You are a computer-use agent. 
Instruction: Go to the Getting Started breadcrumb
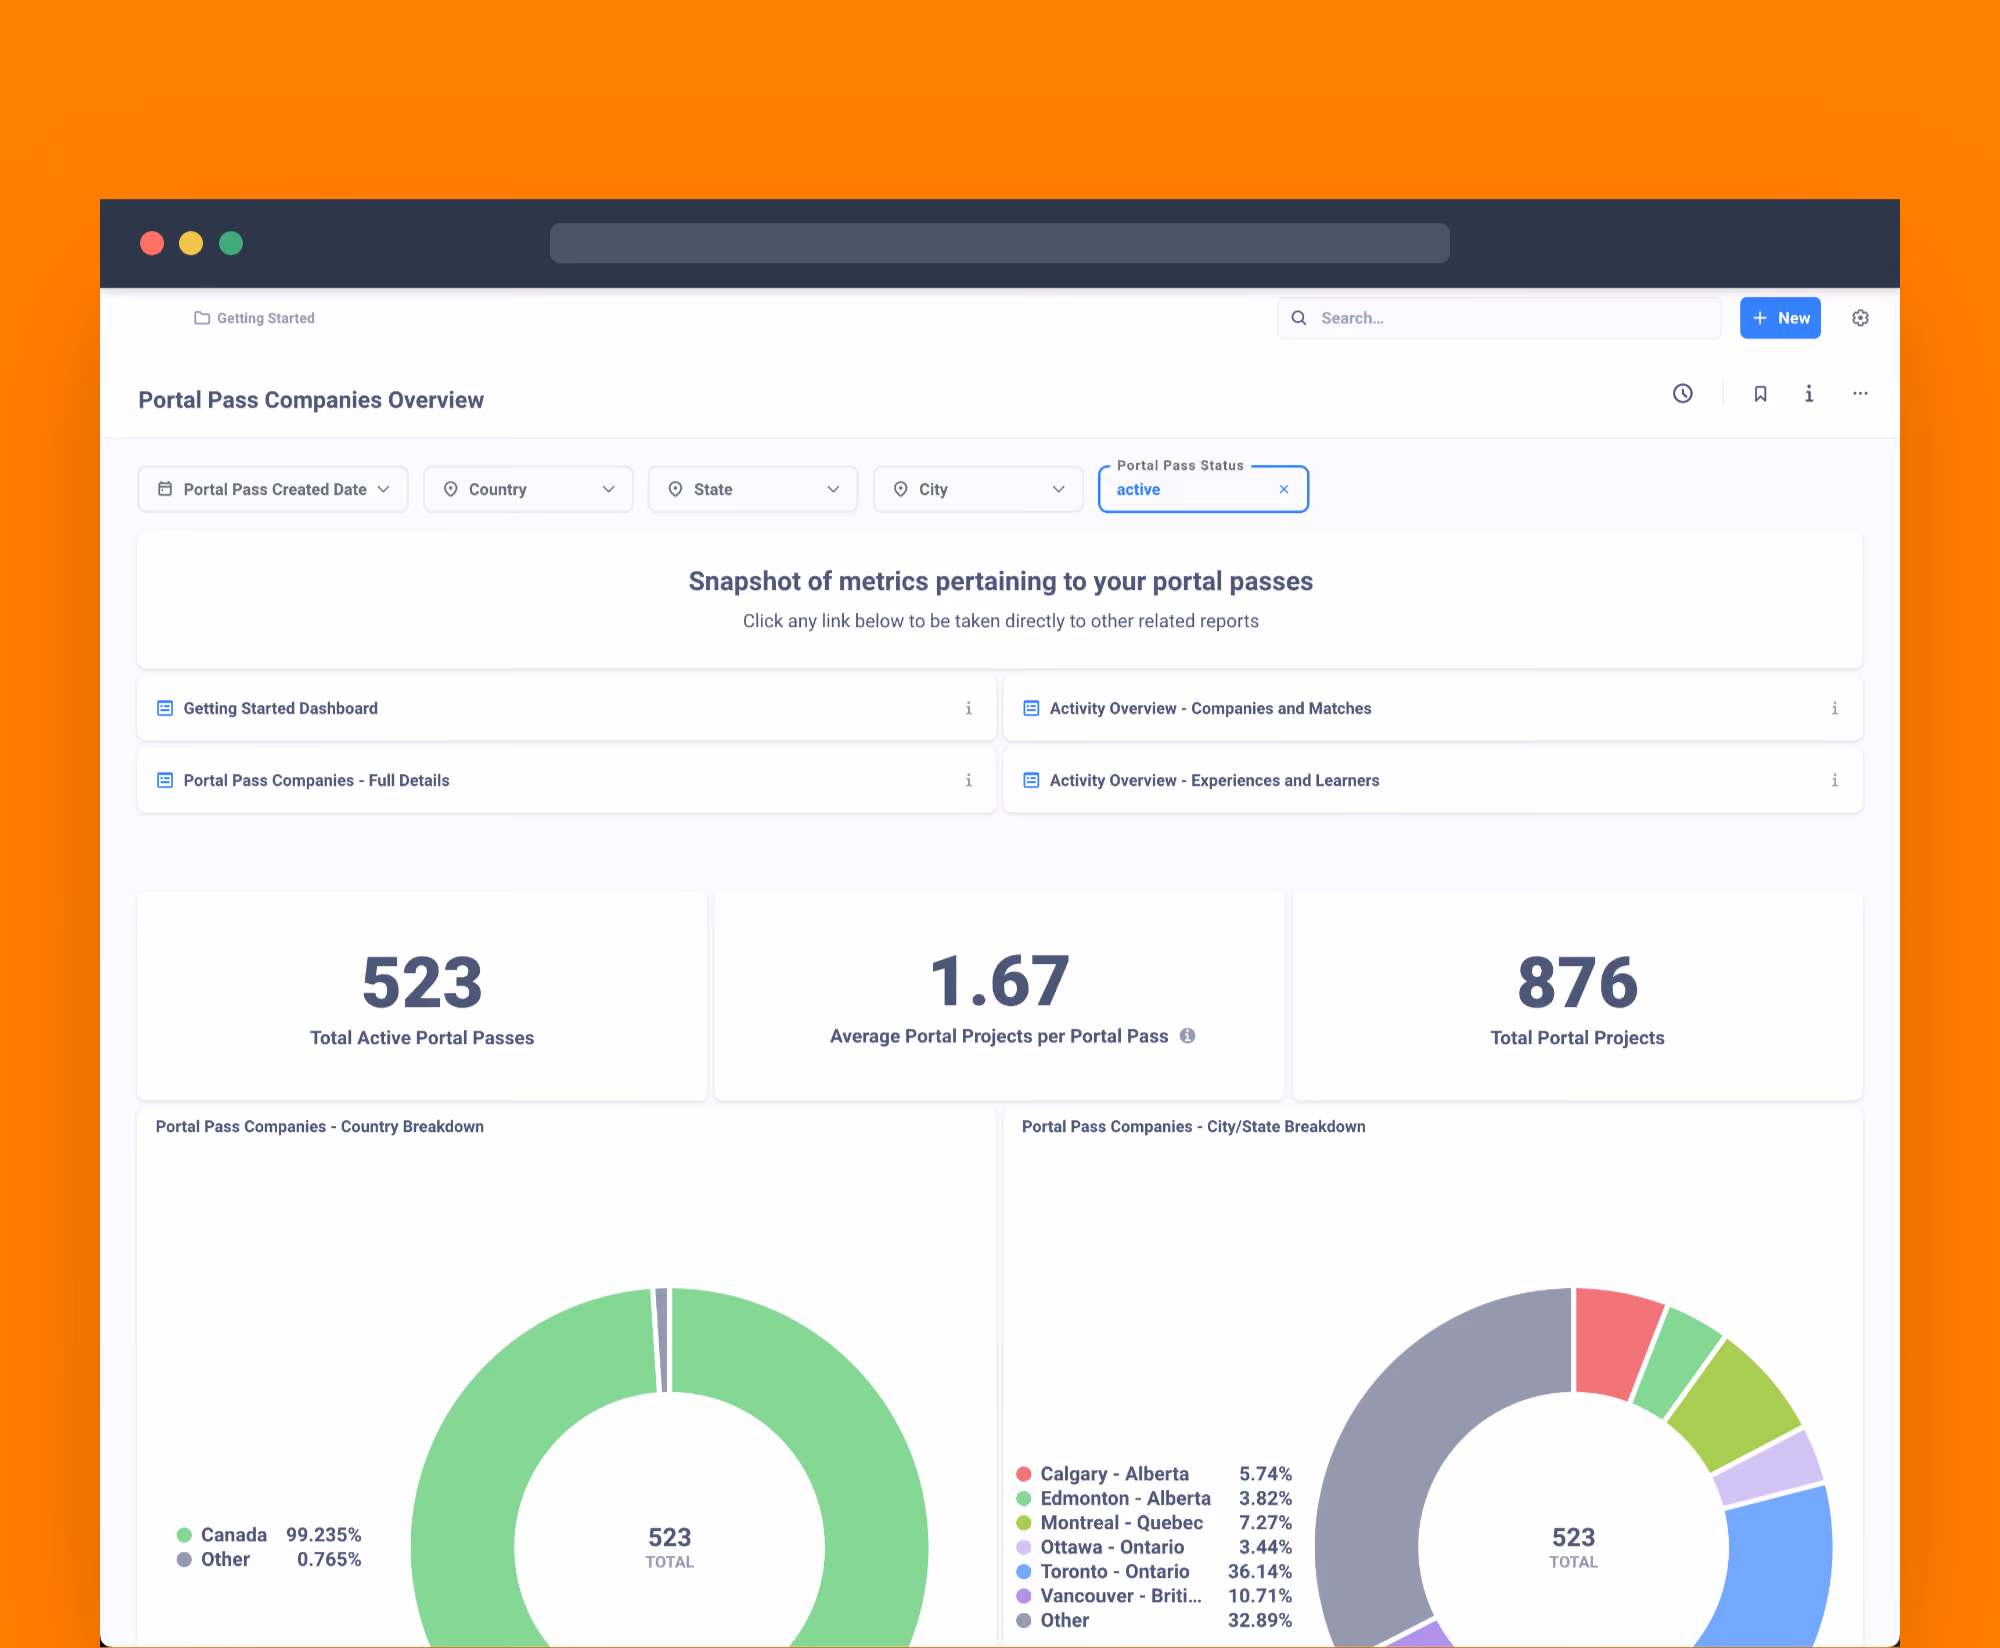(x=266, y=318)
